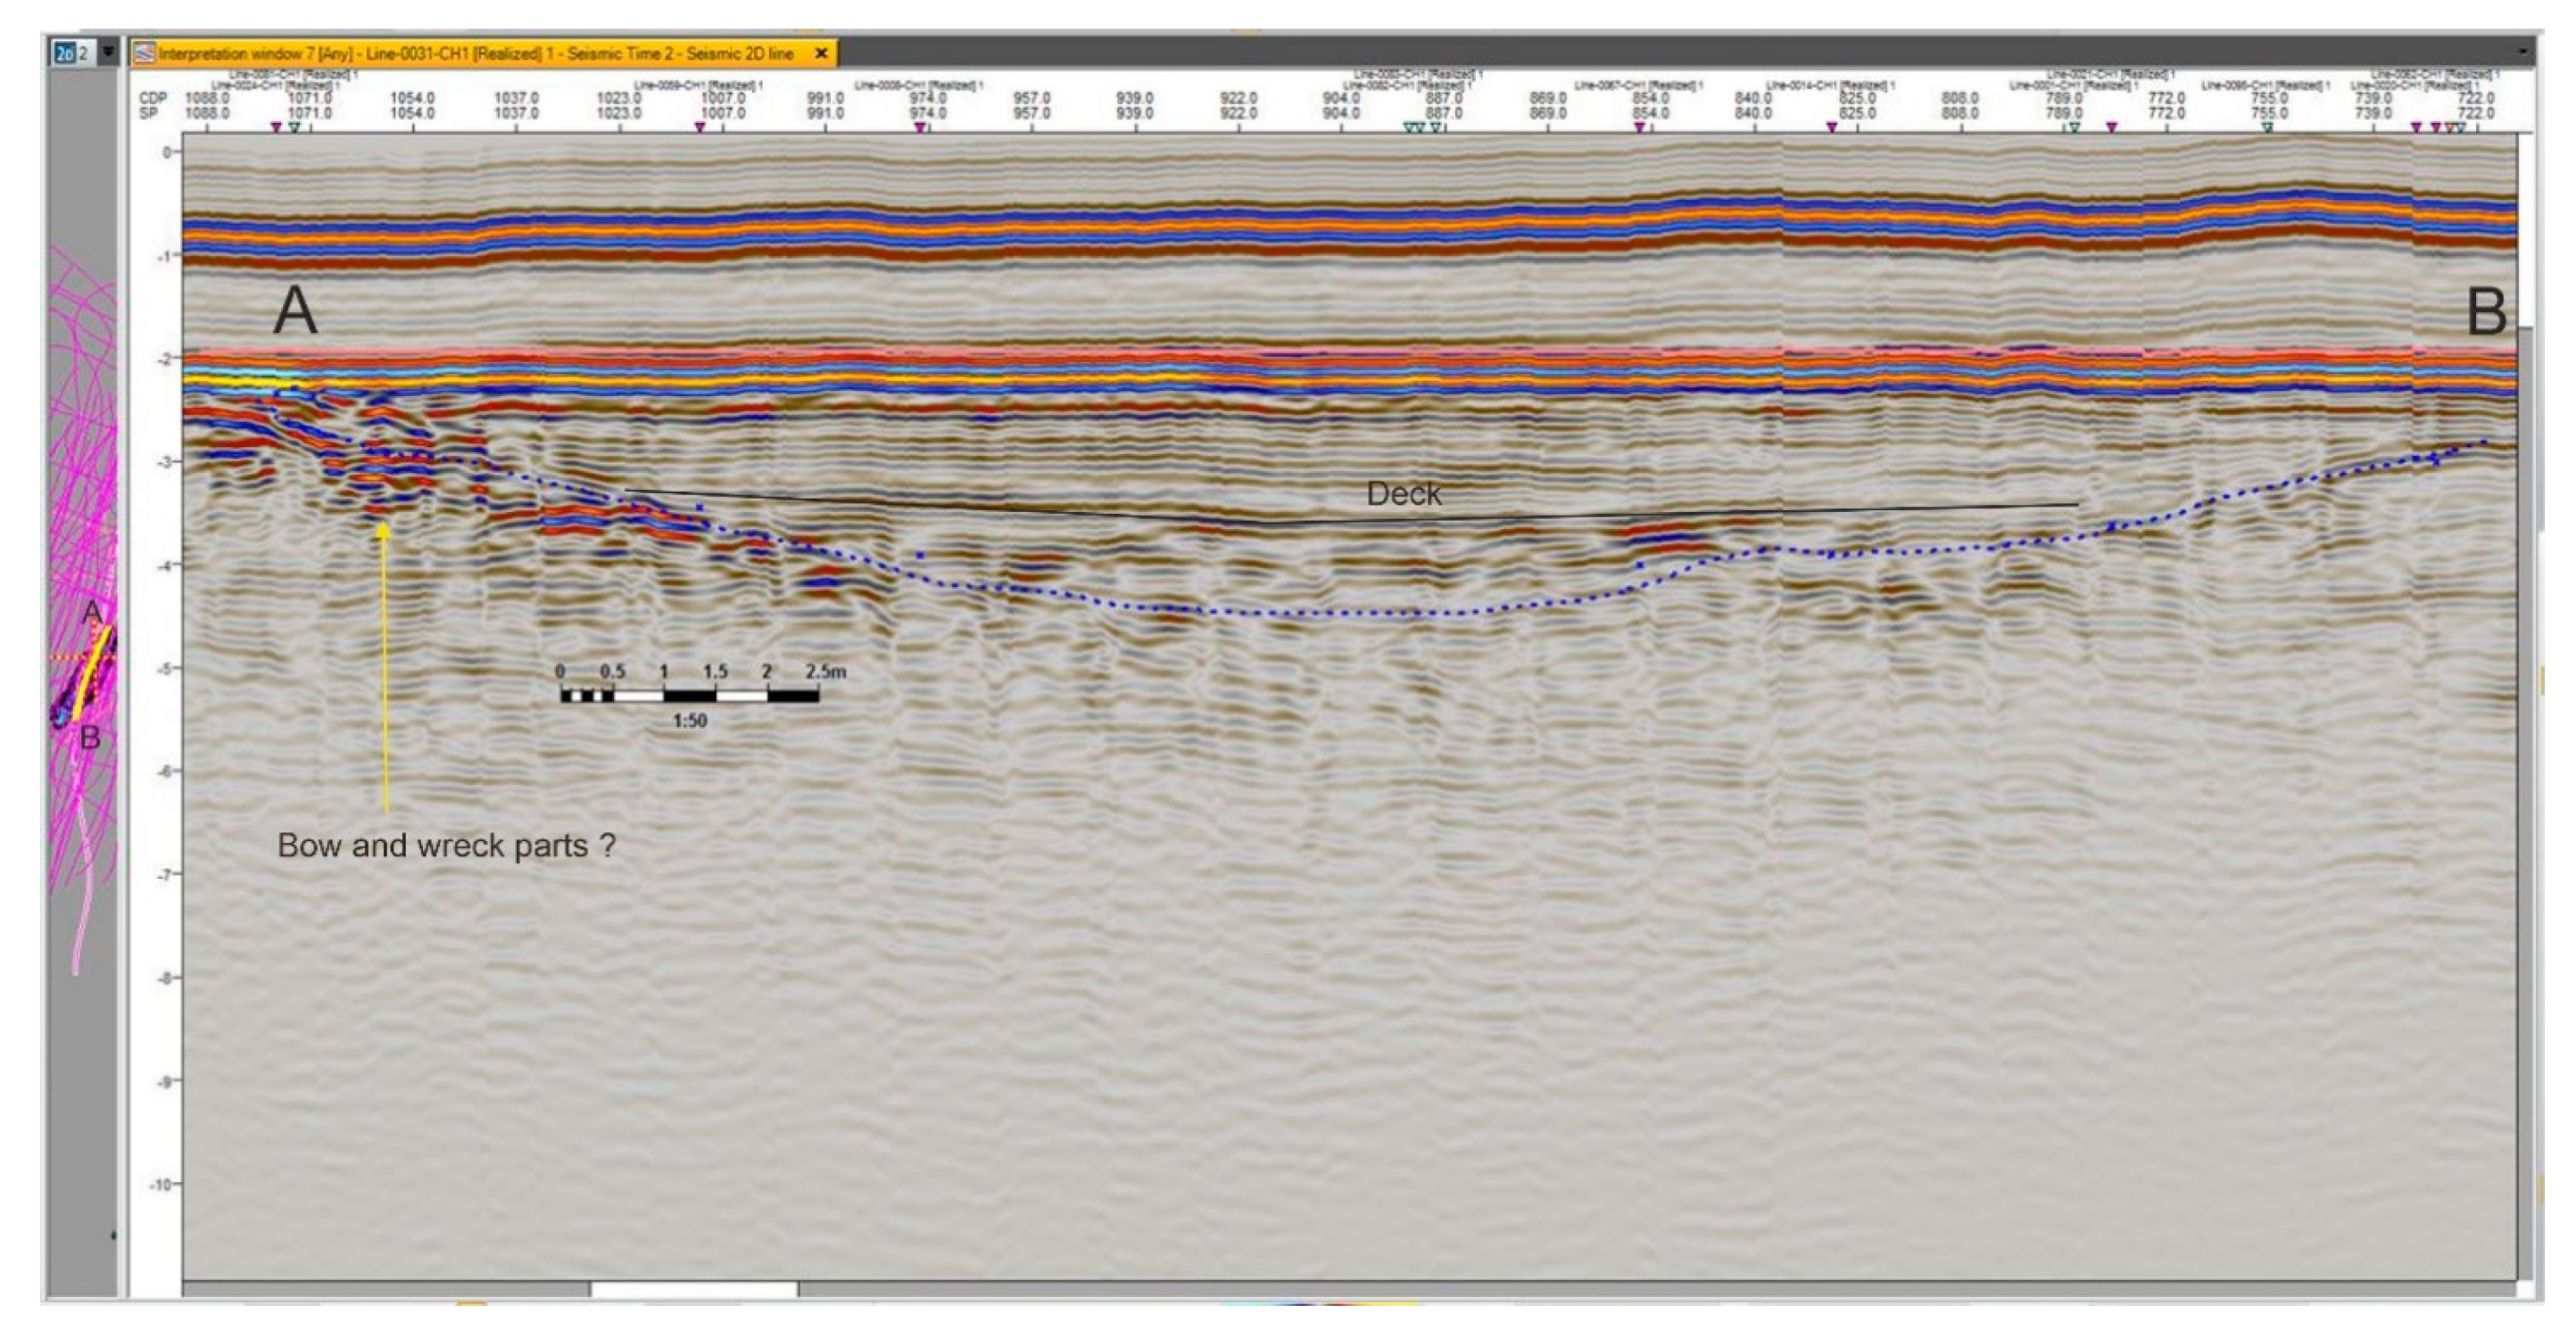This screenshot has width=2576, height=1339.
Task: Select the teal Line-0096 marker at CDP 755
Action: [2268, 128]
